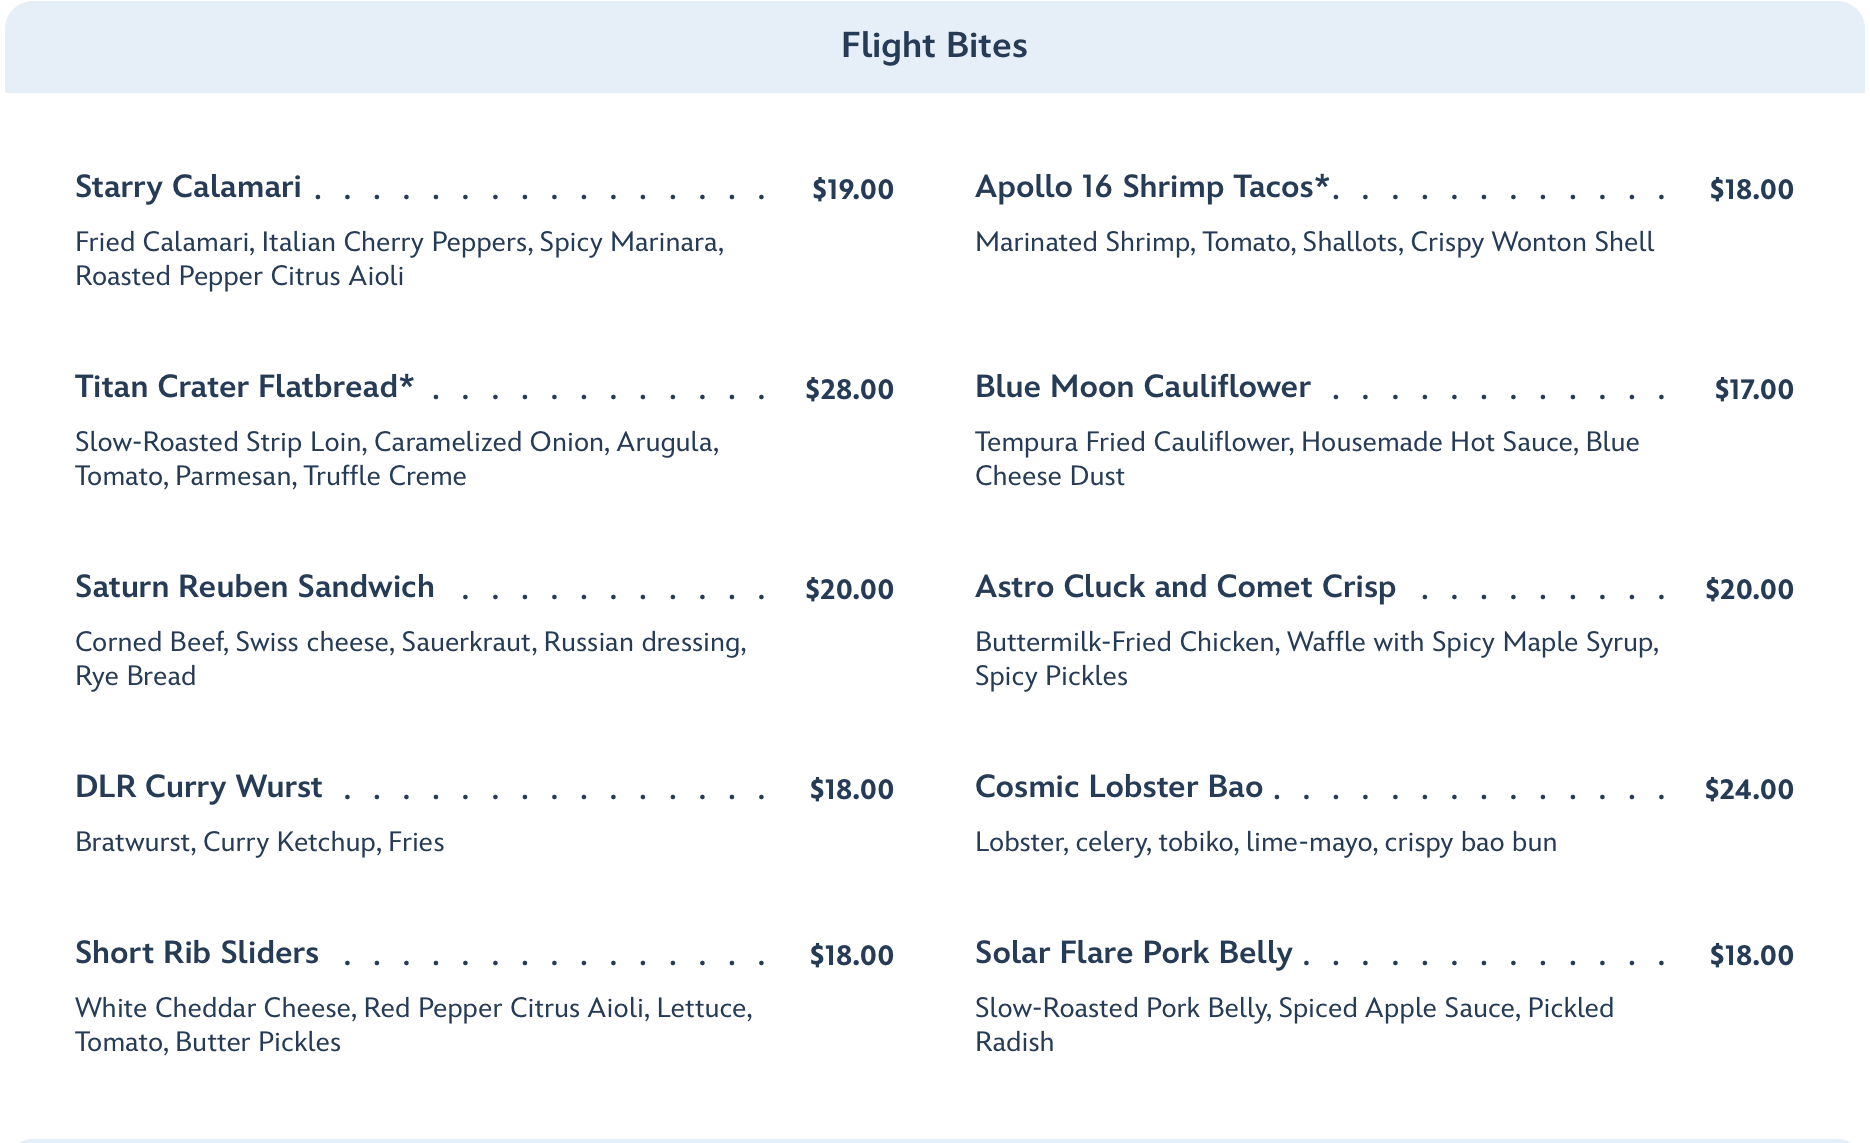The width and height of the screenshot is (1870, 1143).
Task: Click Astro Cluck and Comet Crisp
Action: pyautogui.click(x=1185, y=587)
